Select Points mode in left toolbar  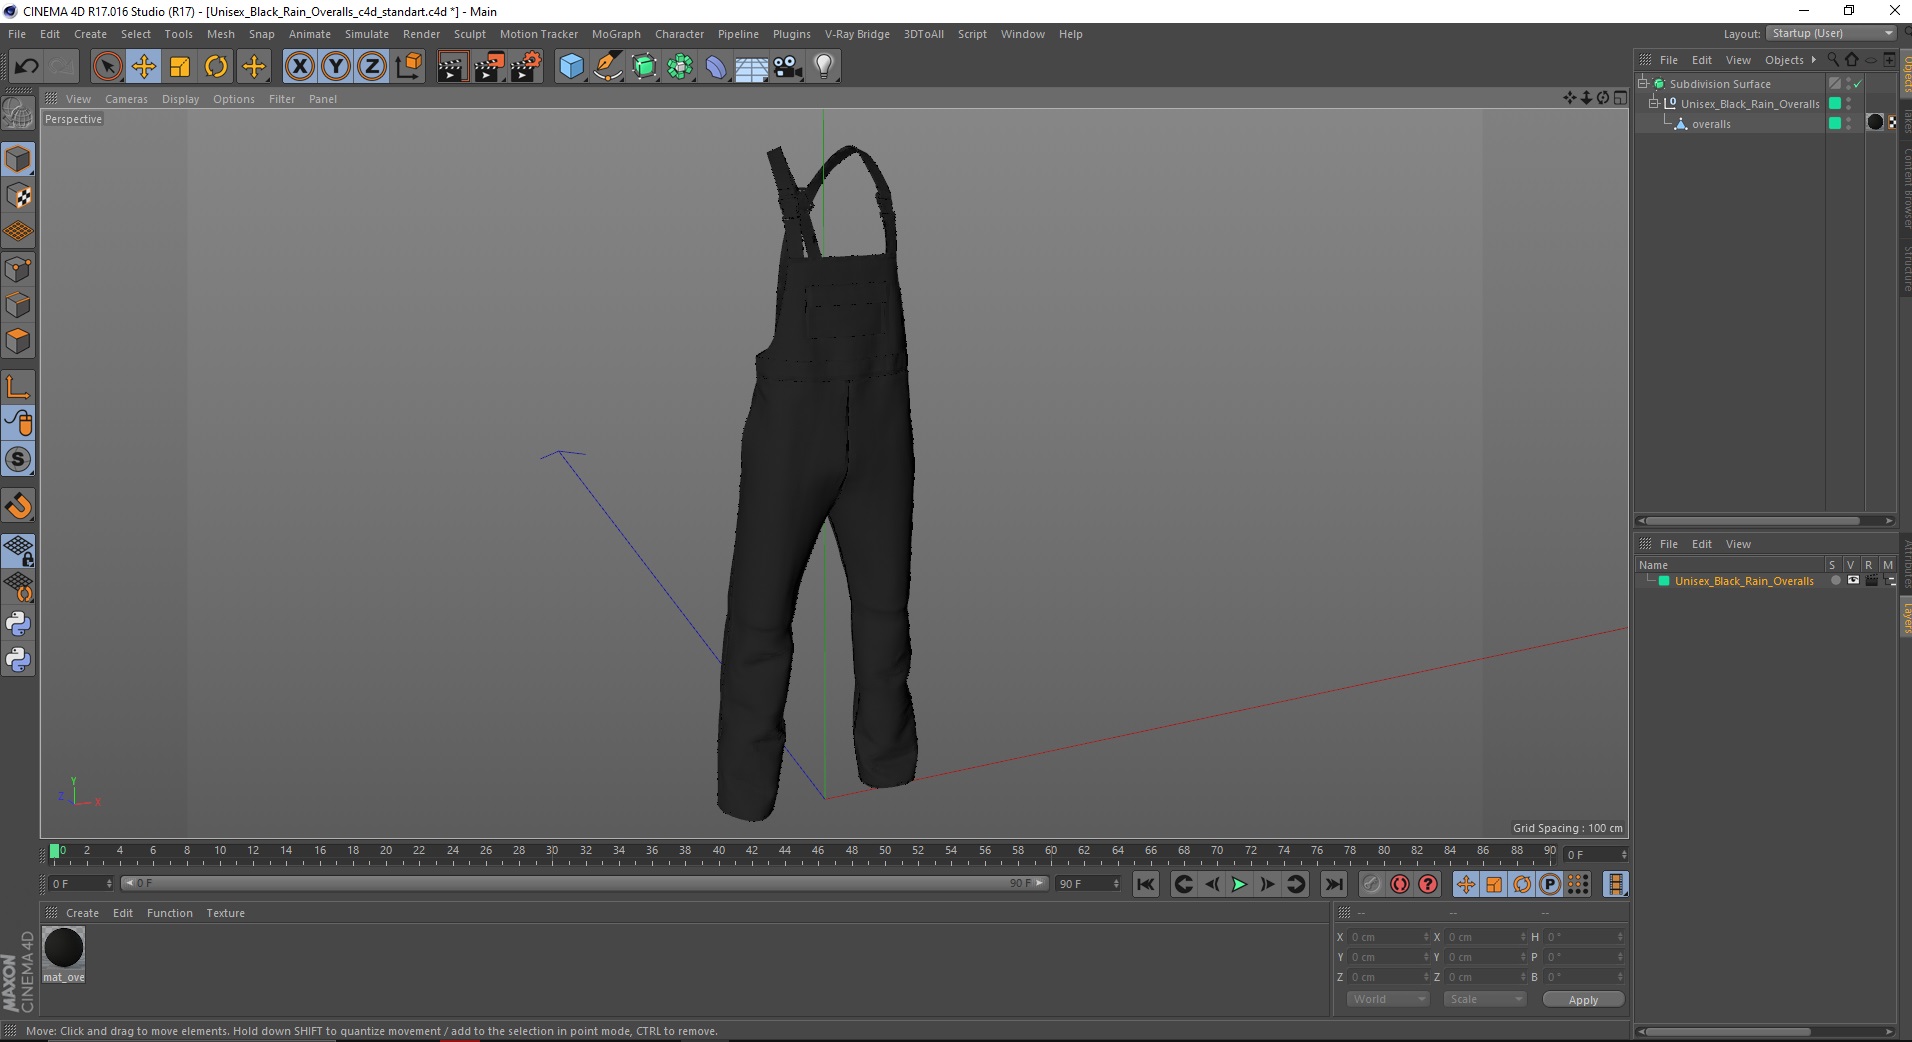coord(18,269)
